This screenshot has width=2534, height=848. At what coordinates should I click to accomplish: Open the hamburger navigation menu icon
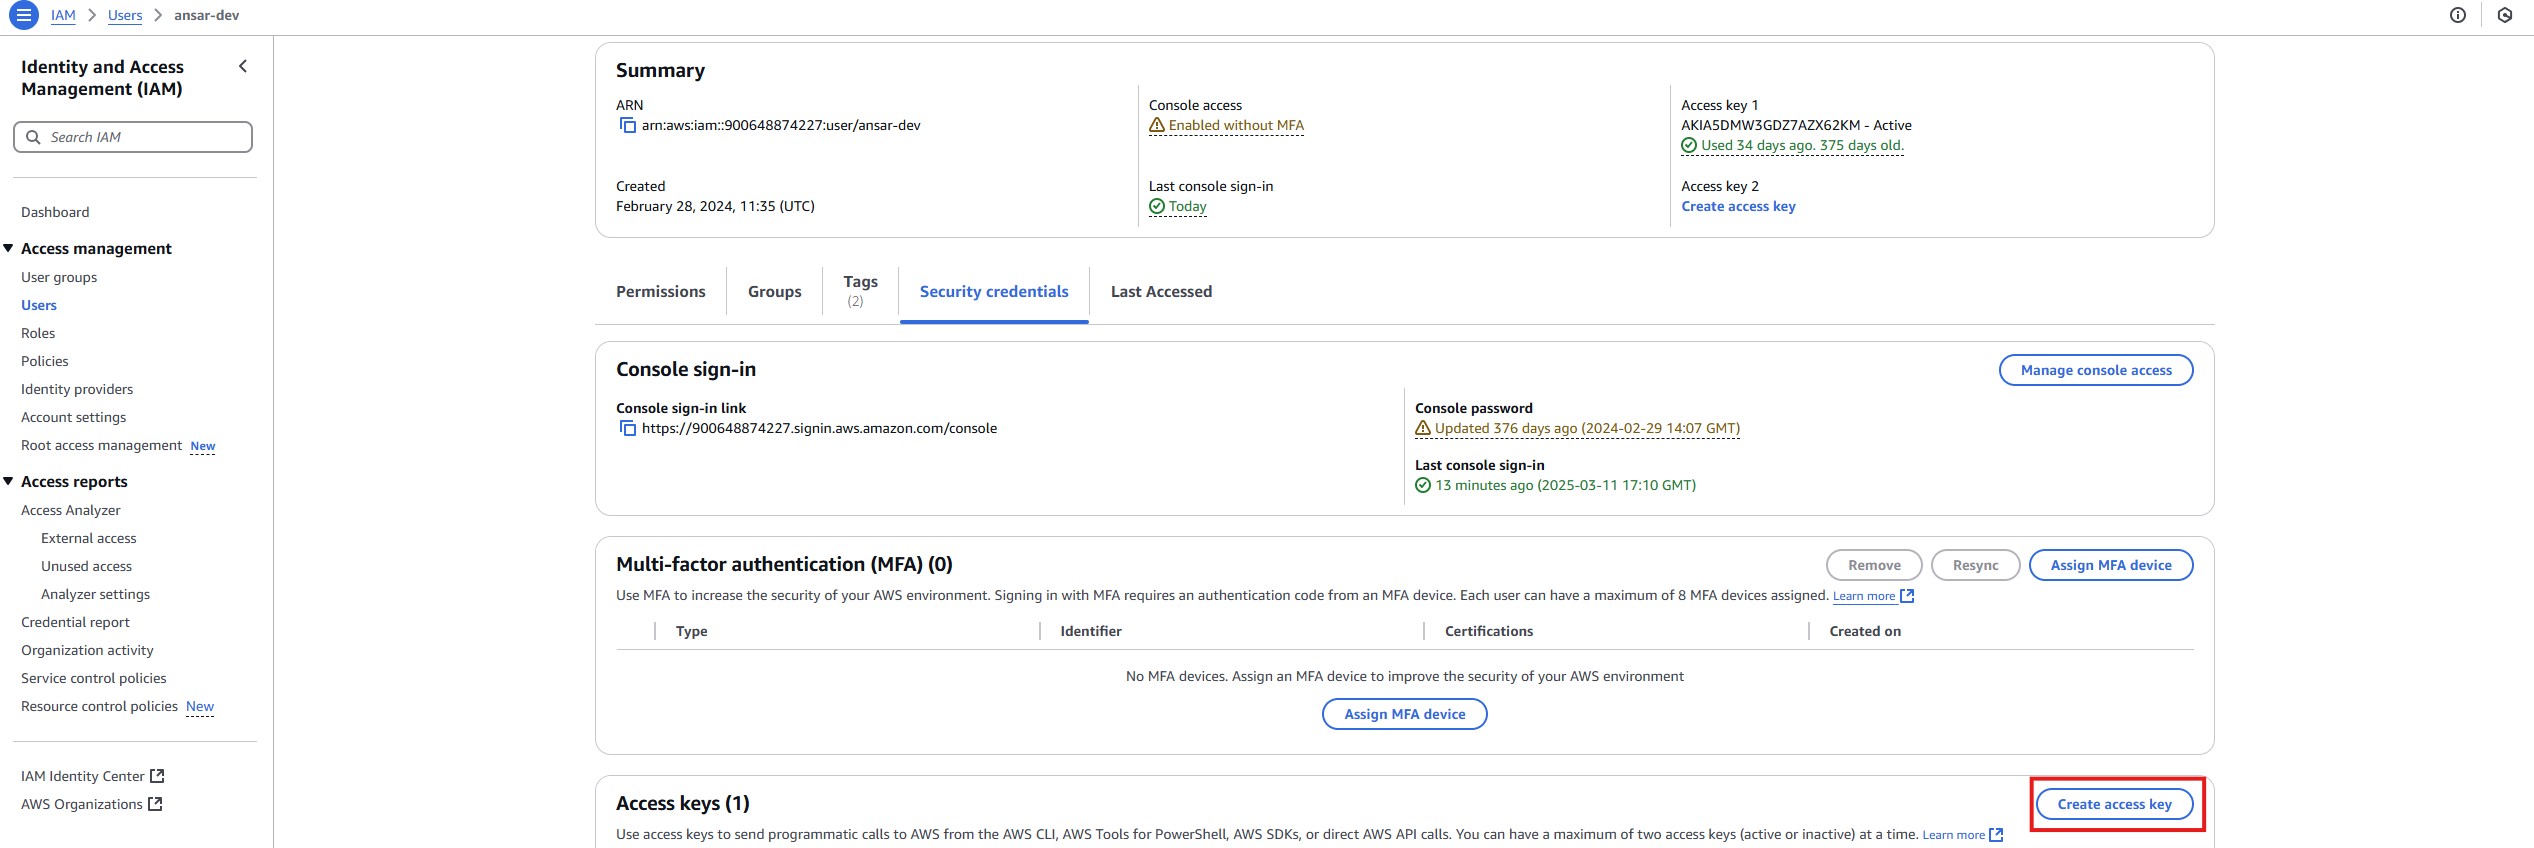(x=24, y=15)
